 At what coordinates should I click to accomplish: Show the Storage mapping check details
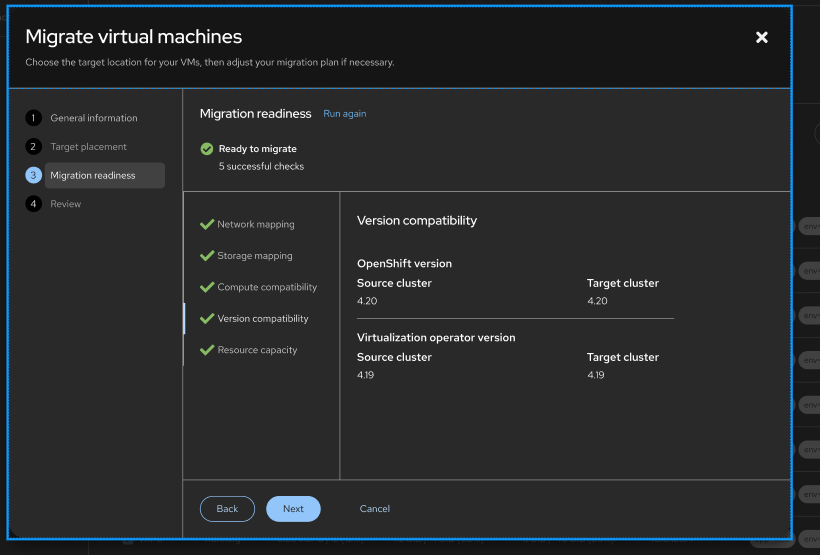255,256
